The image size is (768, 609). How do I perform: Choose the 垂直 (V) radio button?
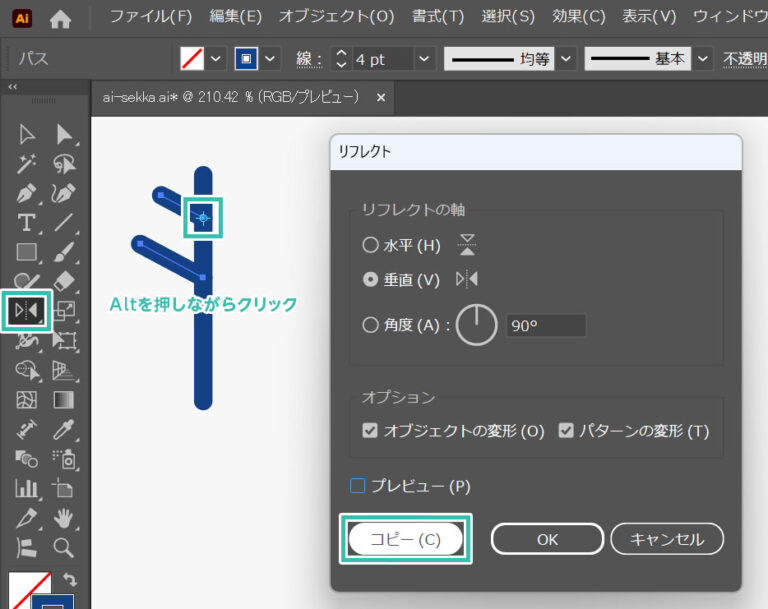pos(370,279)
